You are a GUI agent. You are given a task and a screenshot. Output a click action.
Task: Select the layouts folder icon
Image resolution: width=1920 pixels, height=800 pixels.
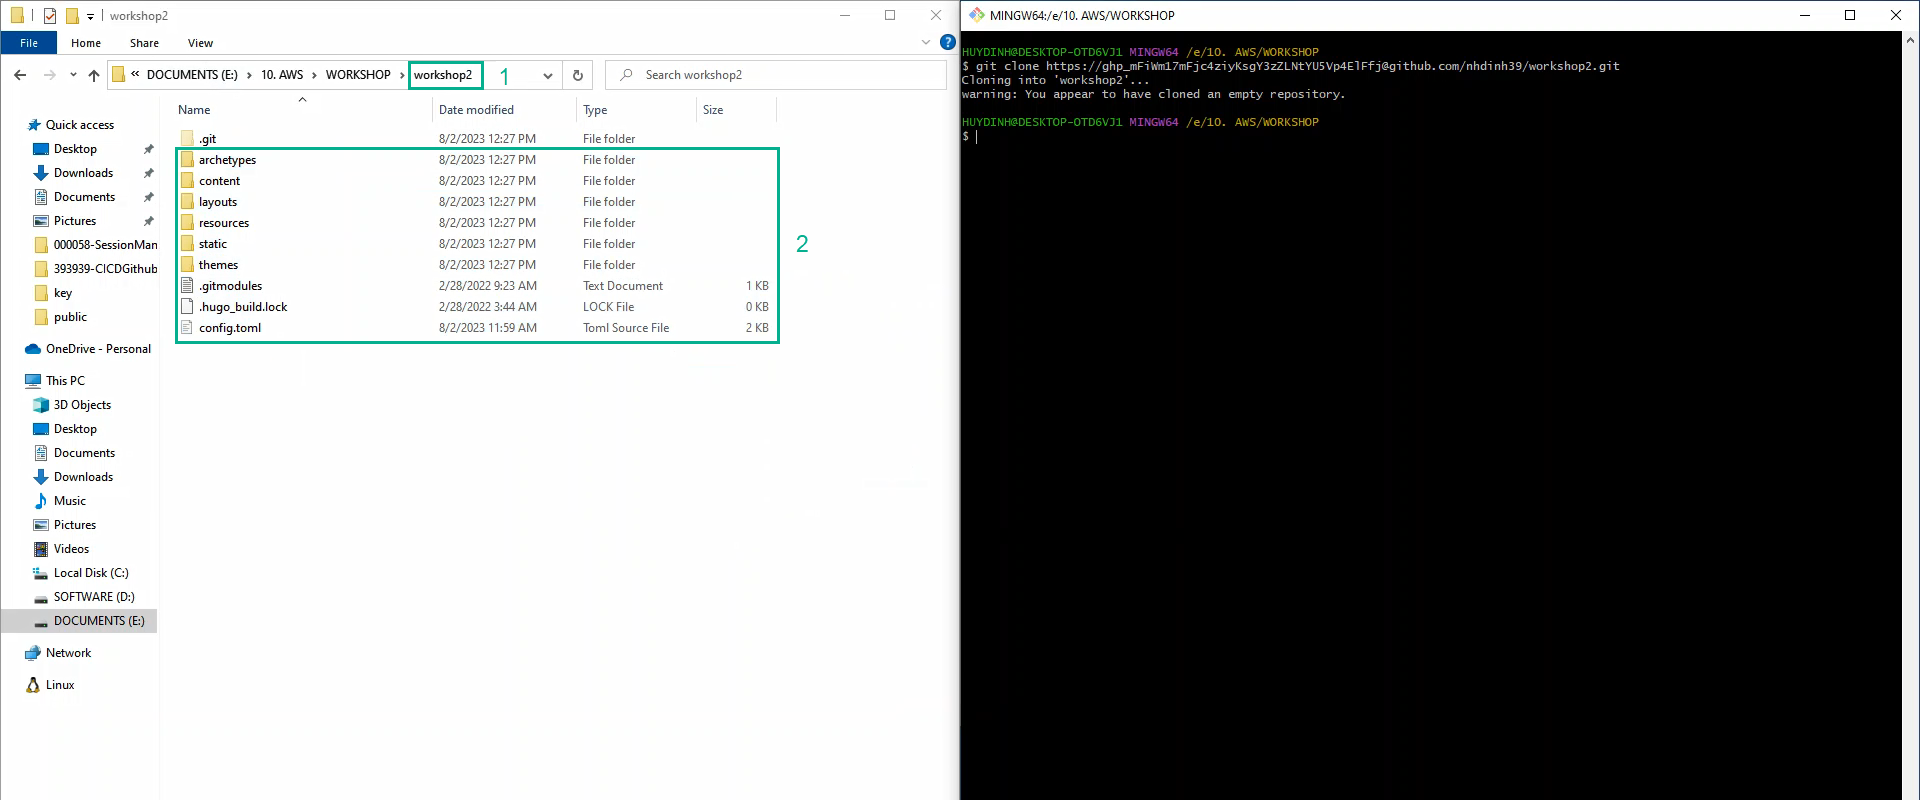click(x=187, y=202)
